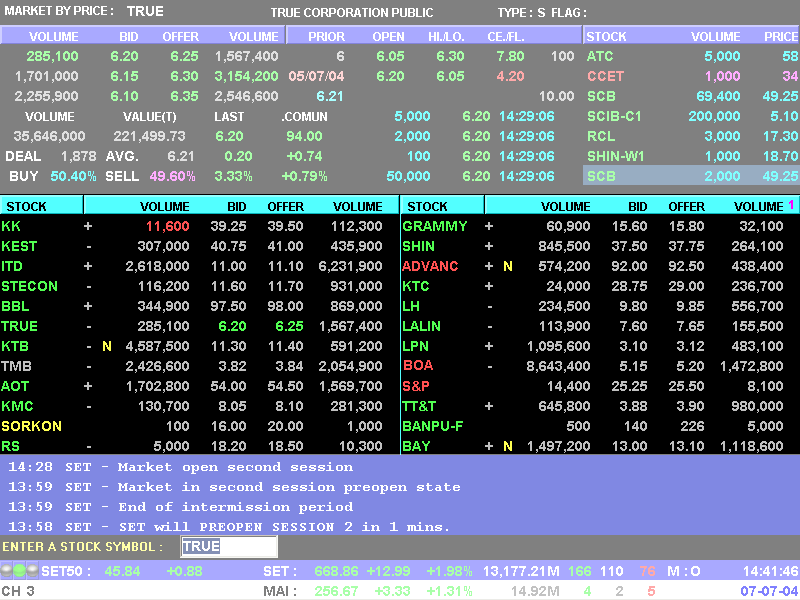Viewport: 800px width, 600px height.
Task: Select the AOT stock symbol
Action: click(15, 386)
